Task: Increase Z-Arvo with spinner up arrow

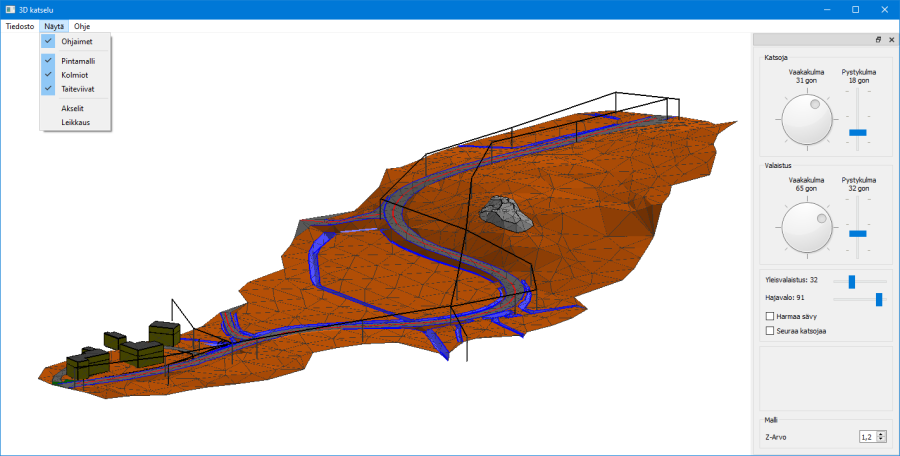Action: click(x=879, y=434)
